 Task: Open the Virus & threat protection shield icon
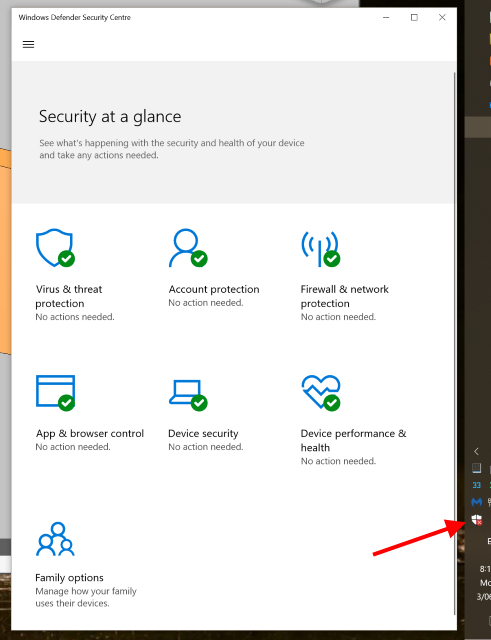55,248
